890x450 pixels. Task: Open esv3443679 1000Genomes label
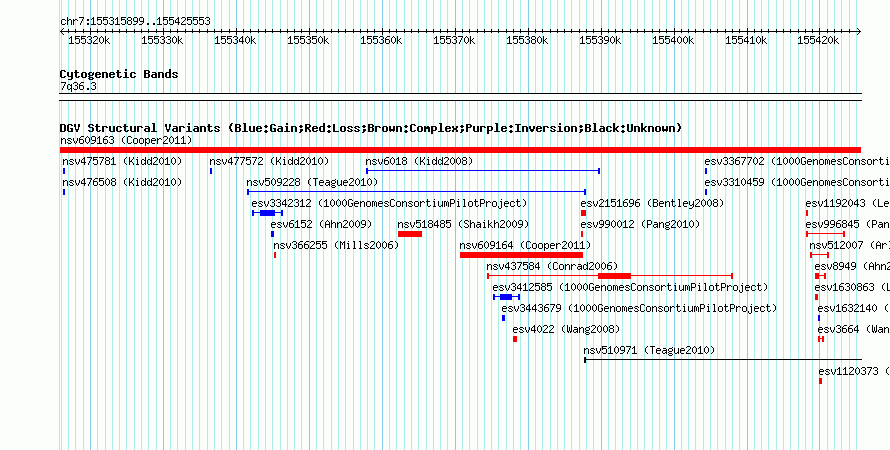[x=639, y=308]
